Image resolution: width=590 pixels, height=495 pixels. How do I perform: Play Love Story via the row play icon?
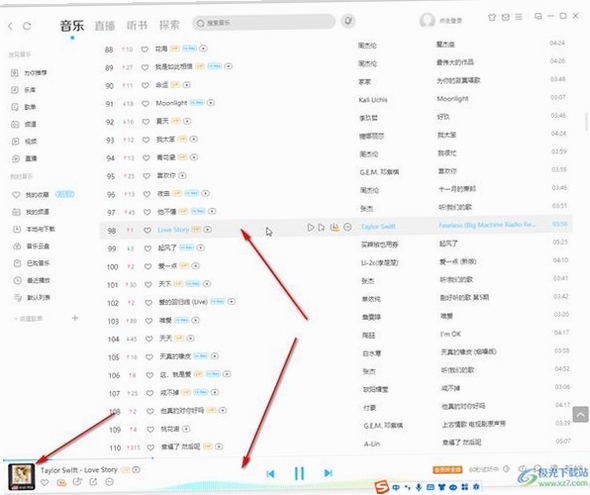[310, 227]
